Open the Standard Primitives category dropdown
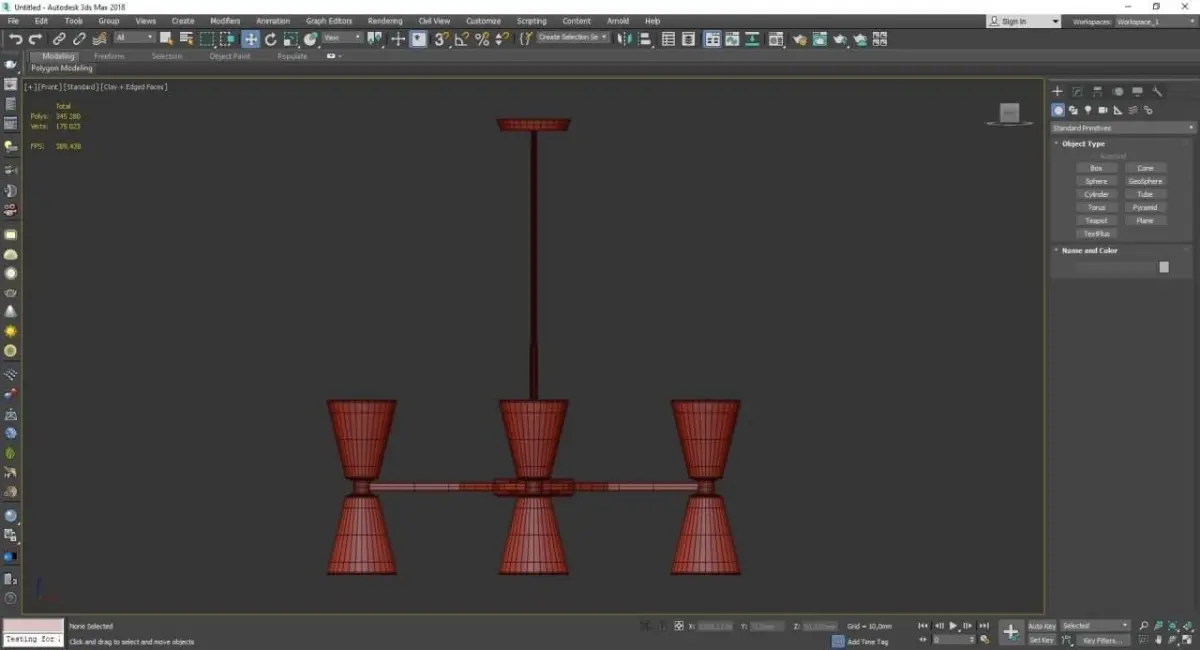The height and width of the screenshot is (650, 1200). point(1122,128)
